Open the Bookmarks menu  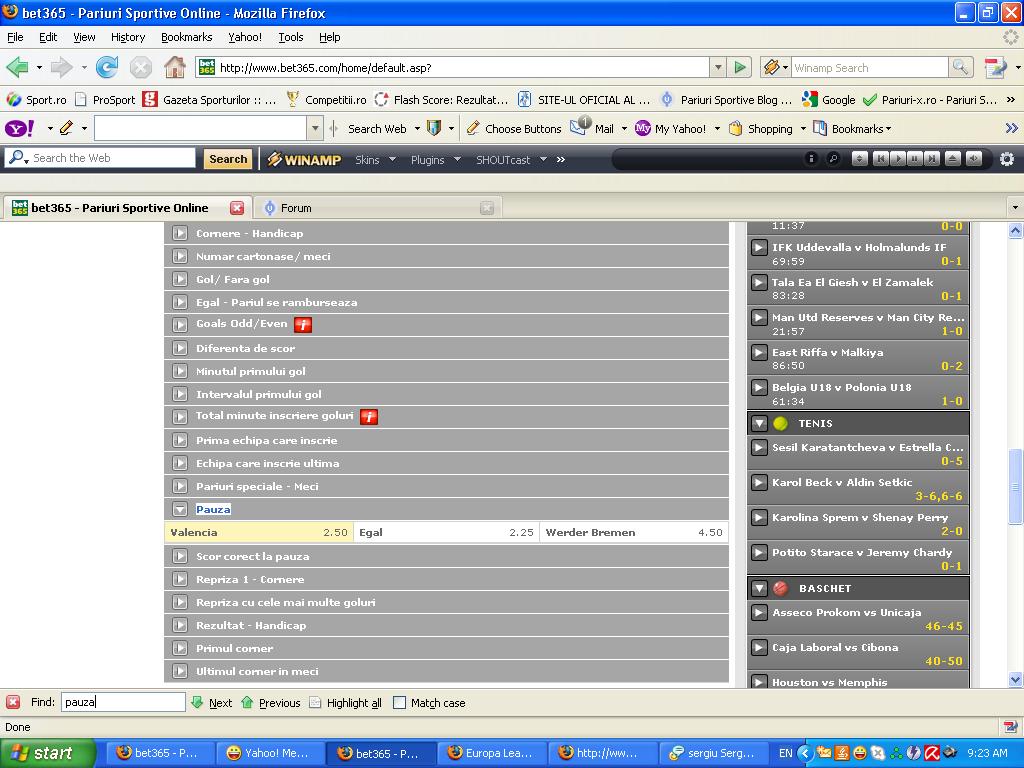click(187, 37)
